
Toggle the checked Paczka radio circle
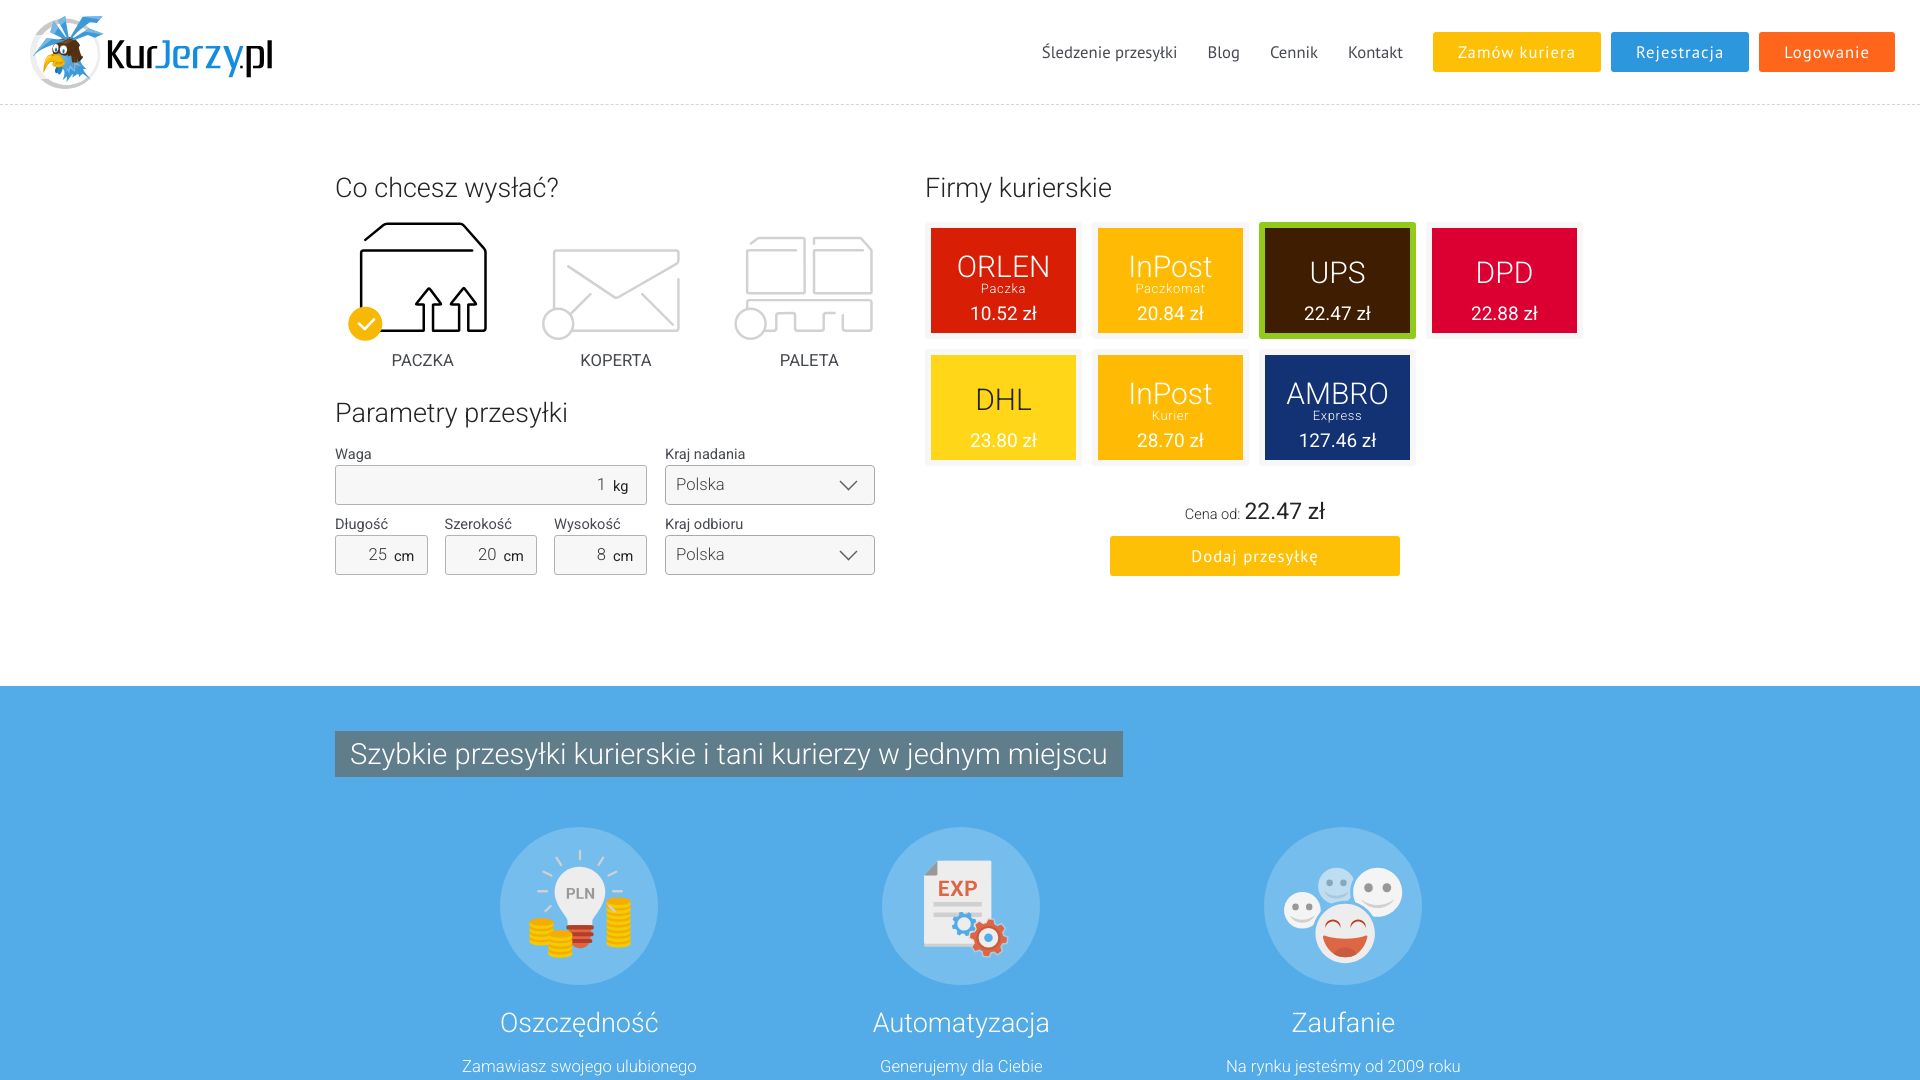(x=365, y=324)
